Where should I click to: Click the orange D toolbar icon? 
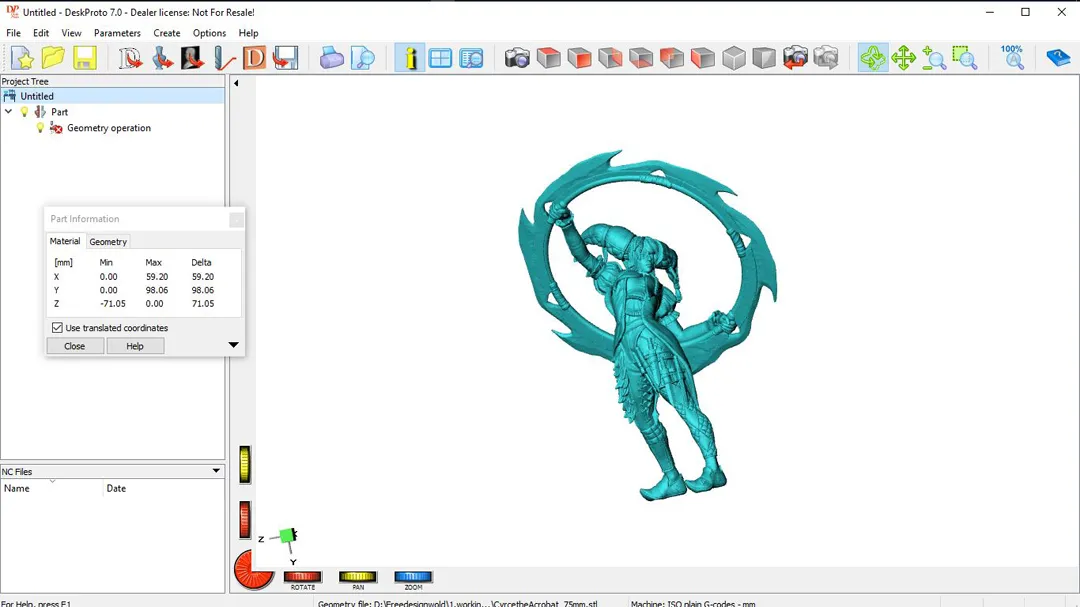pos(254,58)
